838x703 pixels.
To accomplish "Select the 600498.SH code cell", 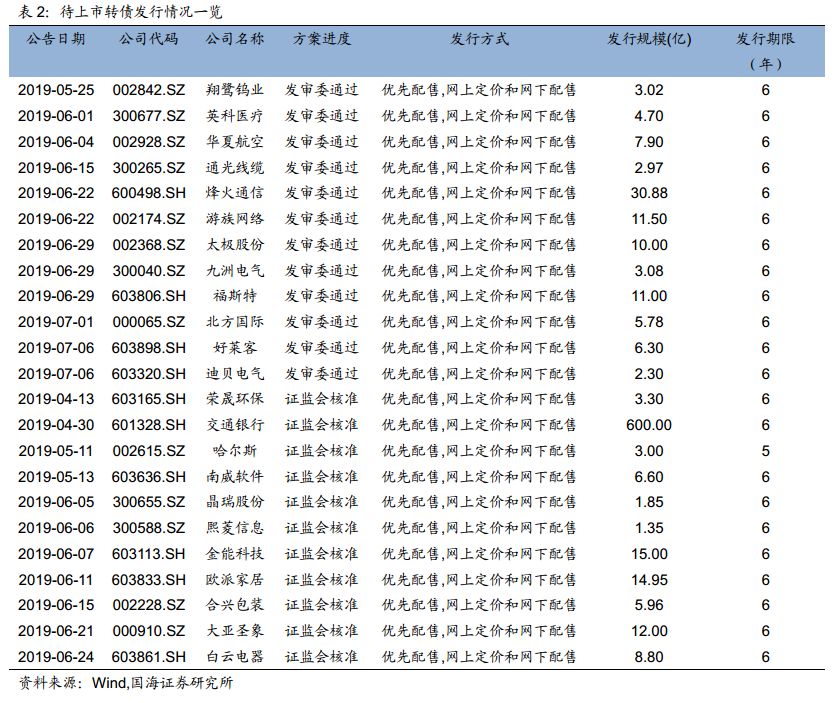I will click(x=148, y=193).
